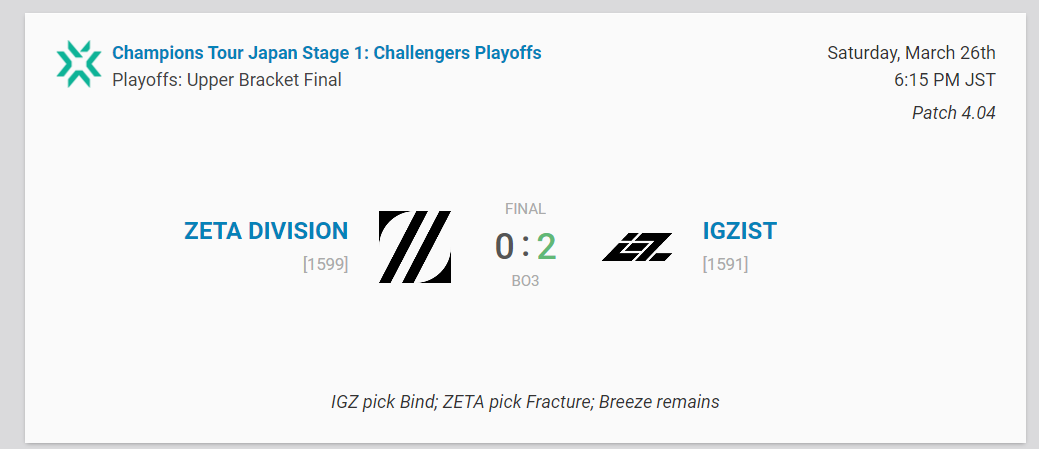Click ZETA DIVISION's 1599 rating
The height and width of the screenshot is (449, 1039).
coord(325,265)
